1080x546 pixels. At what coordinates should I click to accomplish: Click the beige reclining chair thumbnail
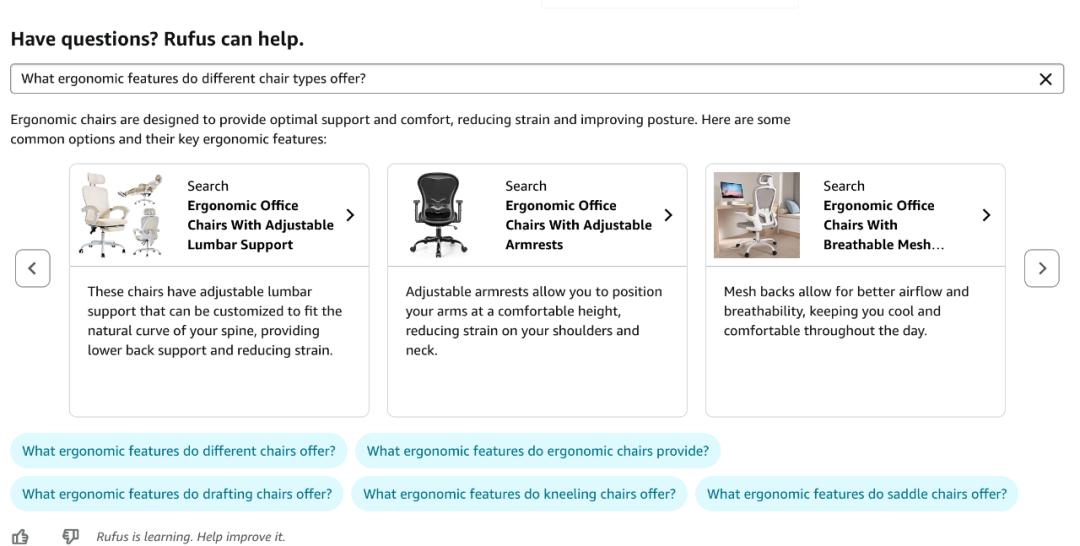[121, 215]
